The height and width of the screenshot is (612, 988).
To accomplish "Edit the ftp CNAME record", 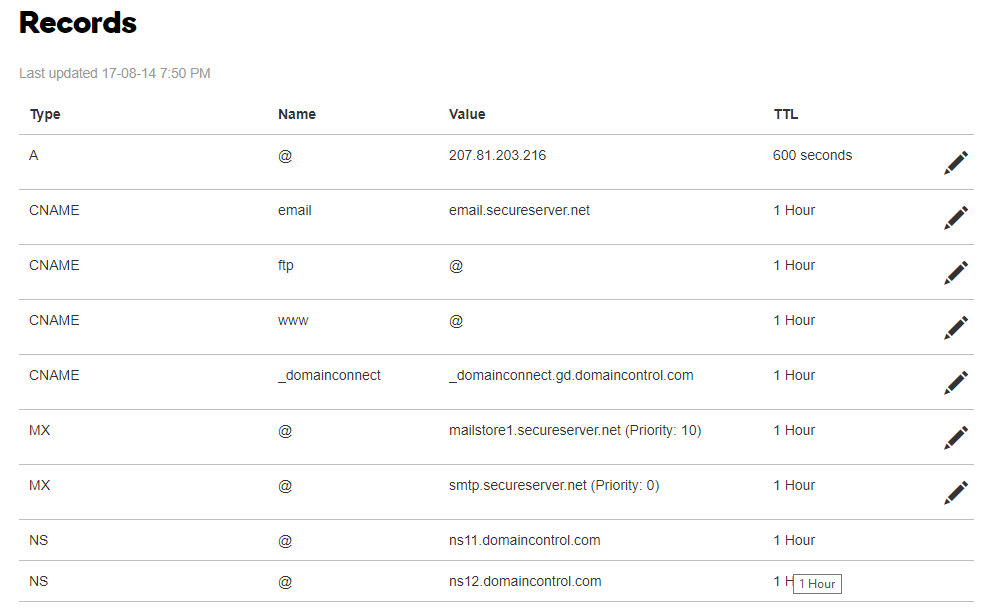I will [955, 272].
